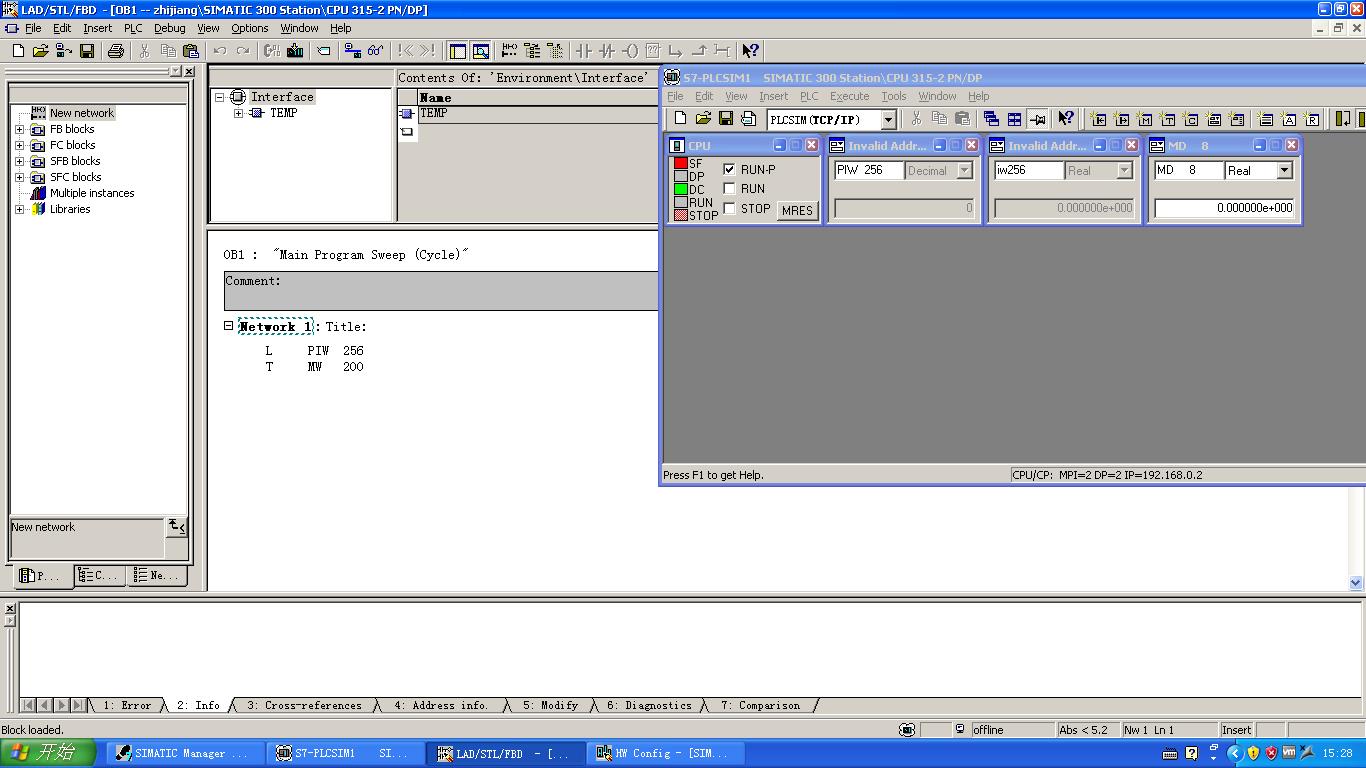This screenshot has width=1366, height=768.
Task: Select Multiple instances in the elements tree
Action: [92, 193]
